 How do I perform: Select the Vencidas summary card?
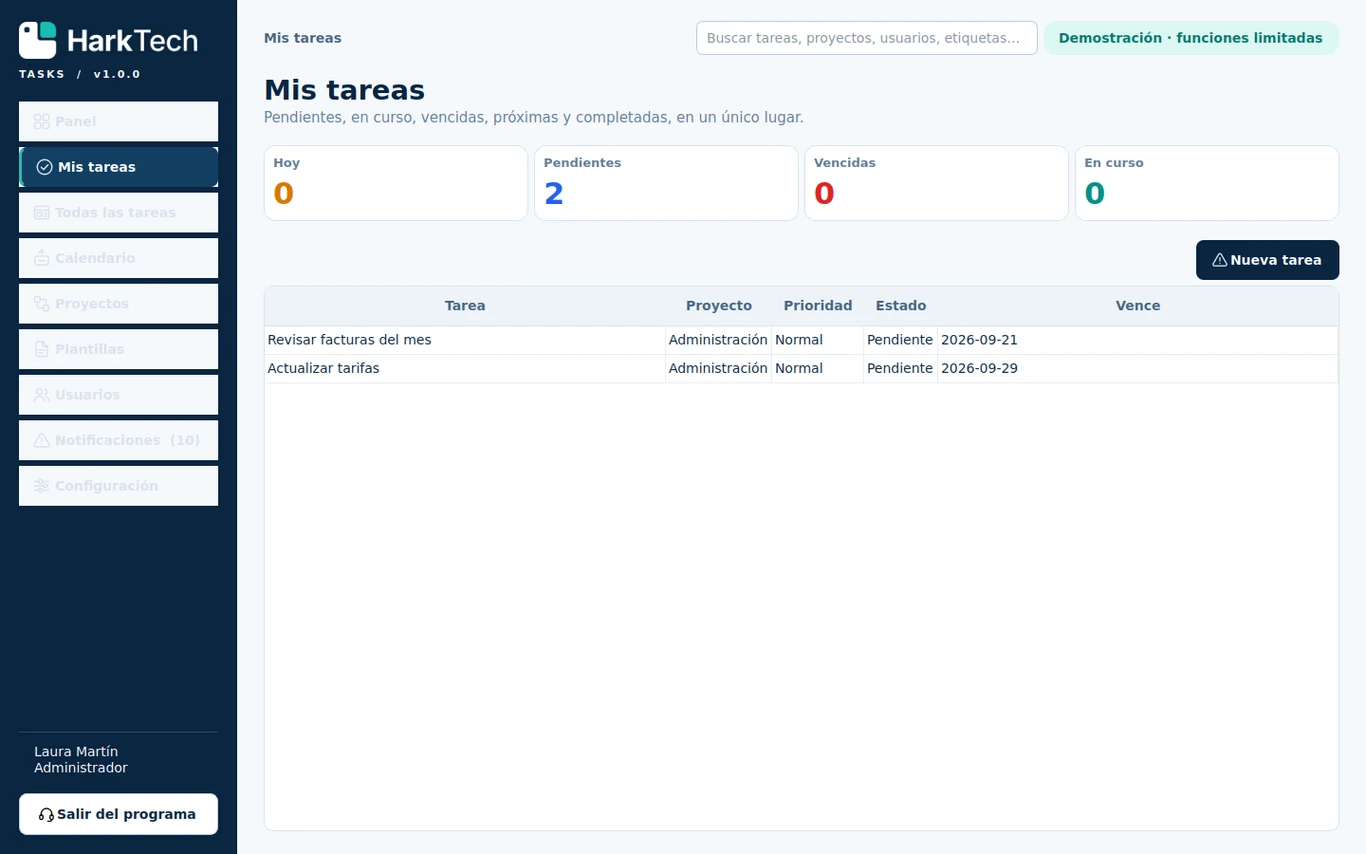(936, 183)
